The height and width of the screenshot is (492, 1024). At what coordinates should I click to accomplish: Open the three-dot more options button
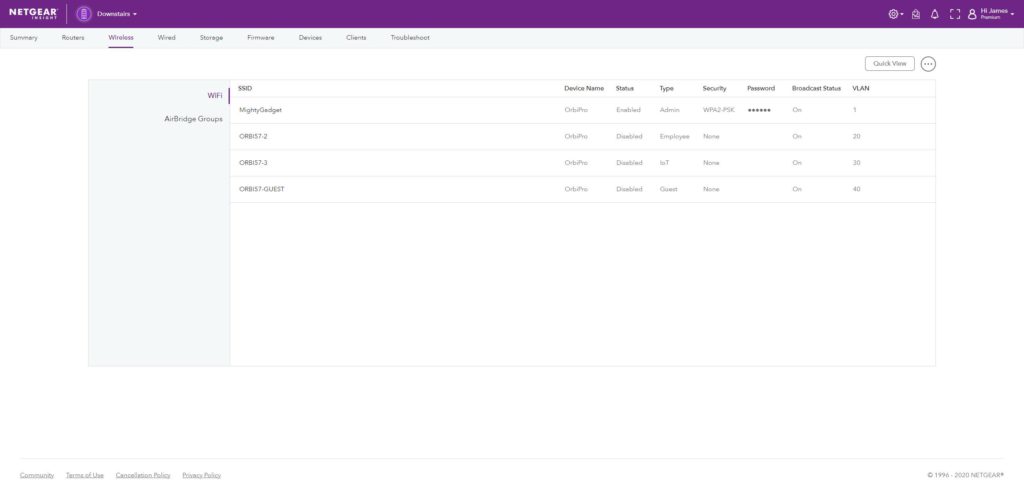(x=928, y=64)
